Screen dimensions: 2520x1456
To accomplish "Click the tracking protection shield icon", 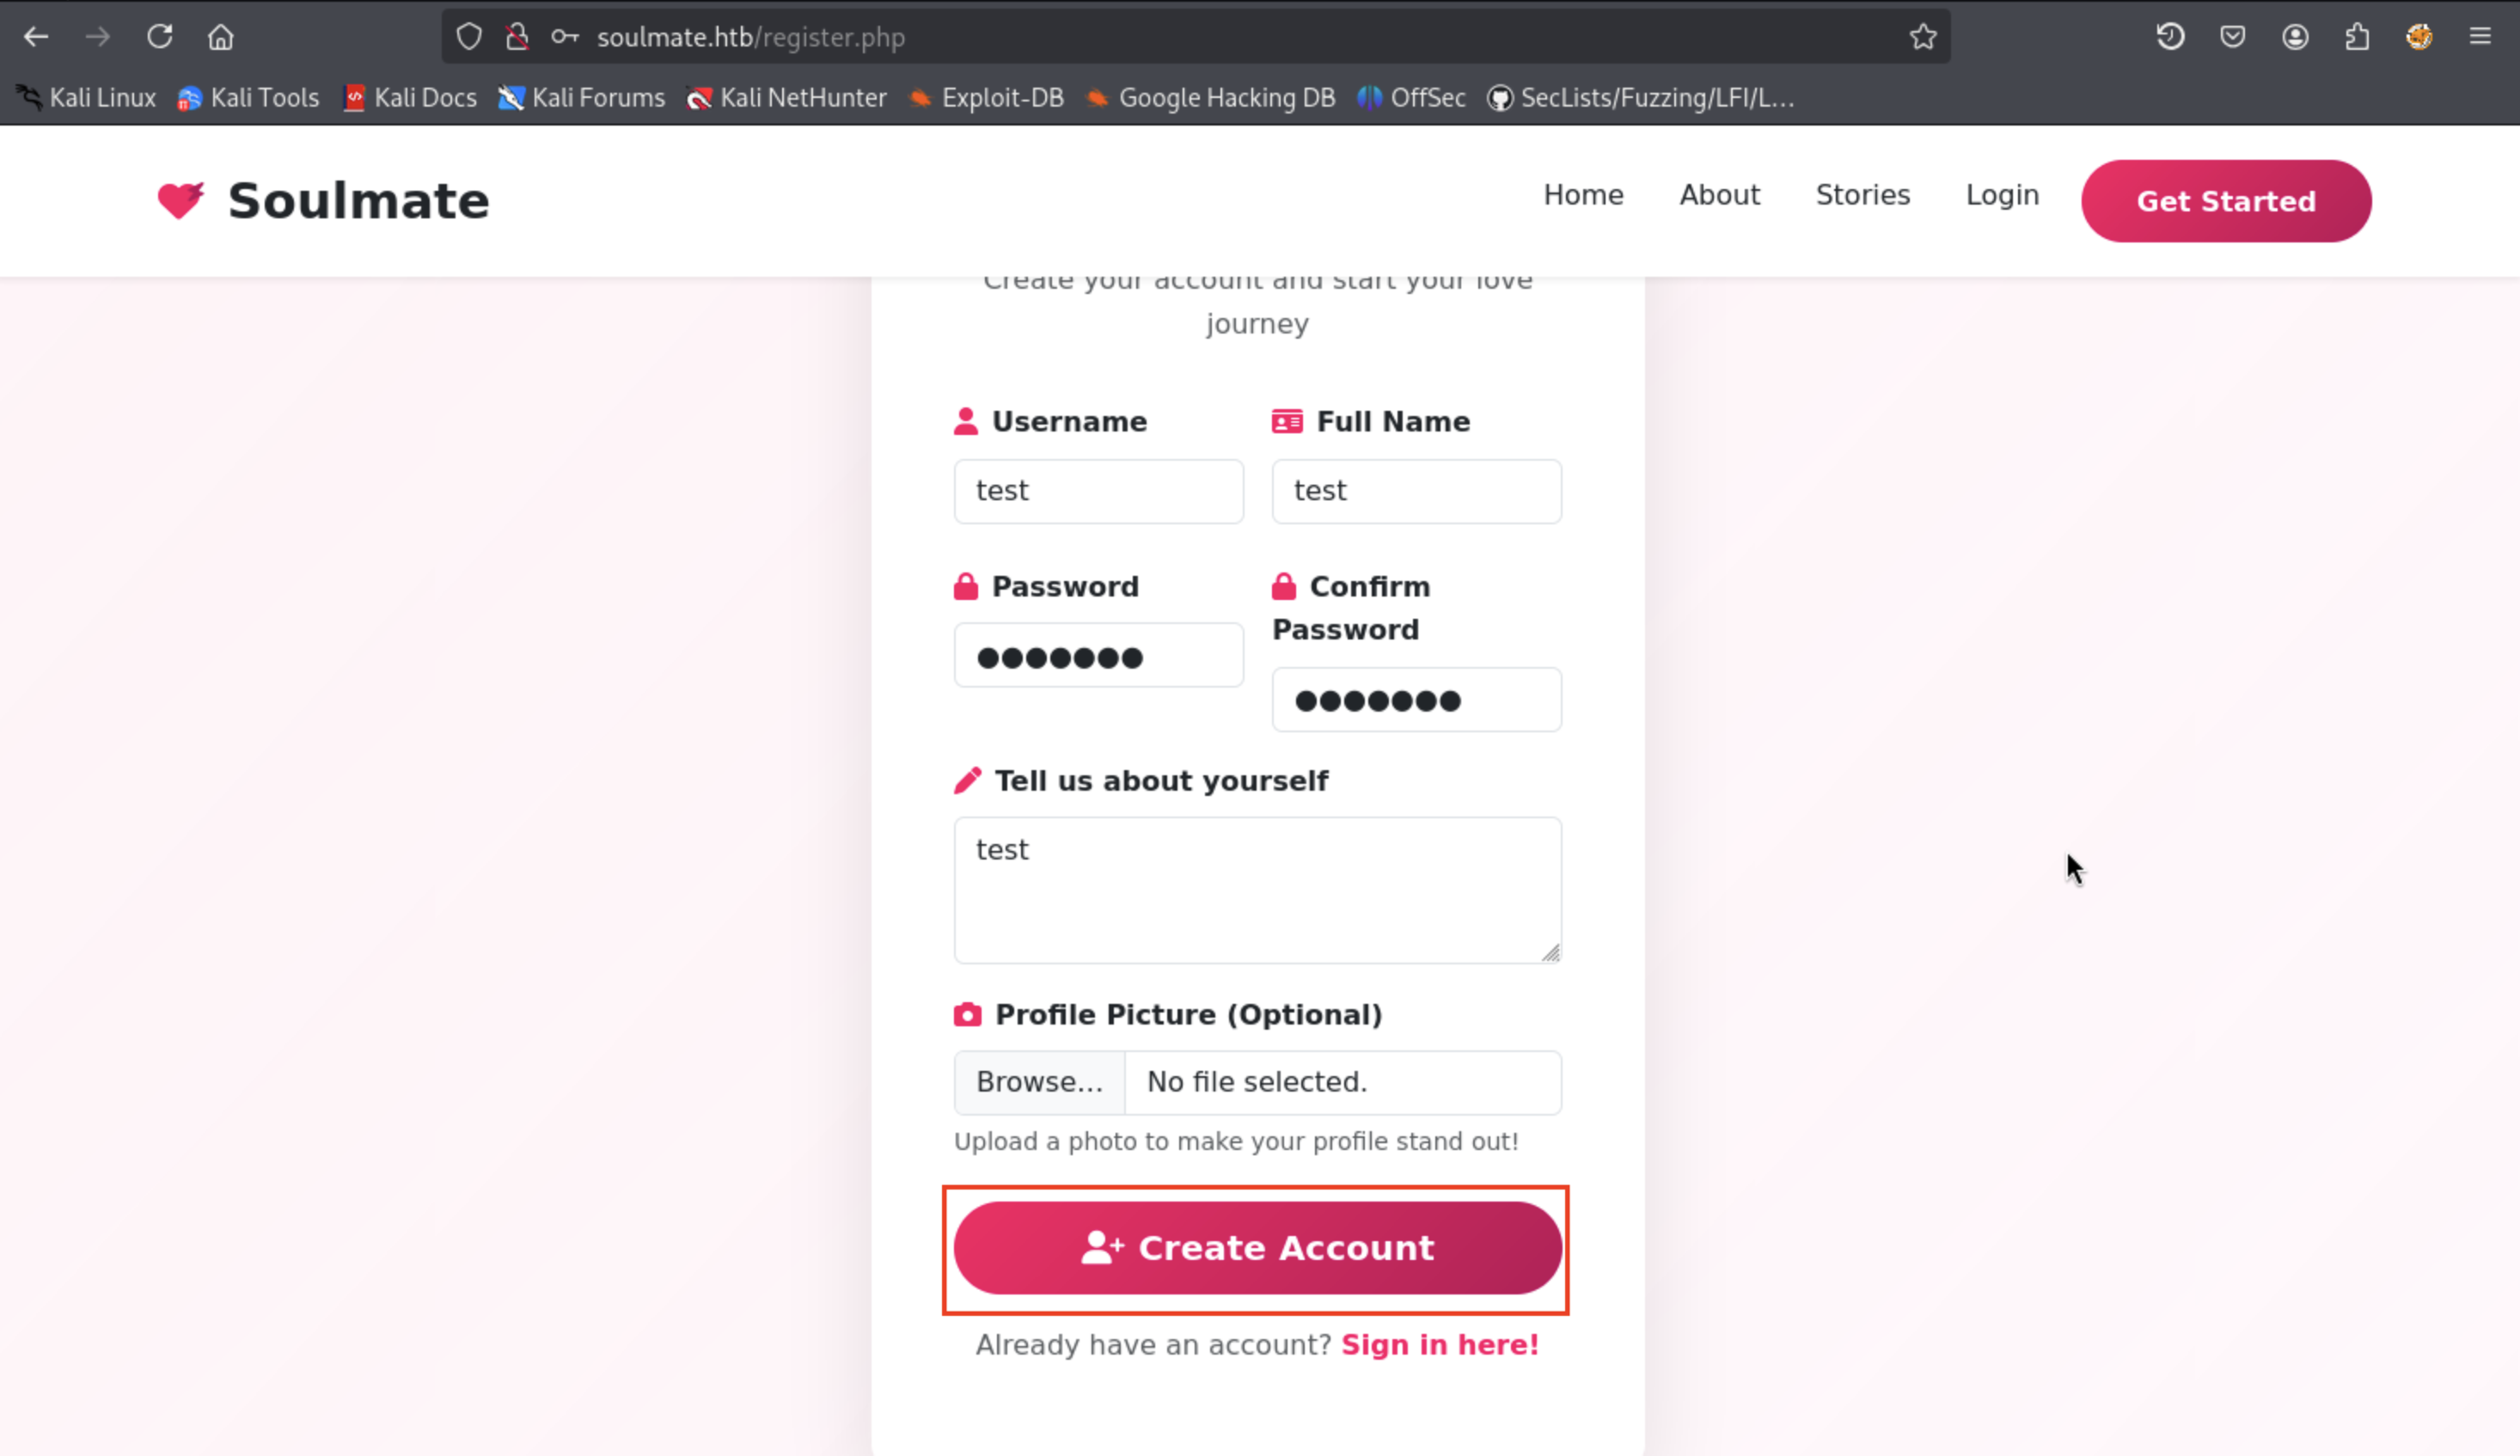I will click(x=469, y=37).
